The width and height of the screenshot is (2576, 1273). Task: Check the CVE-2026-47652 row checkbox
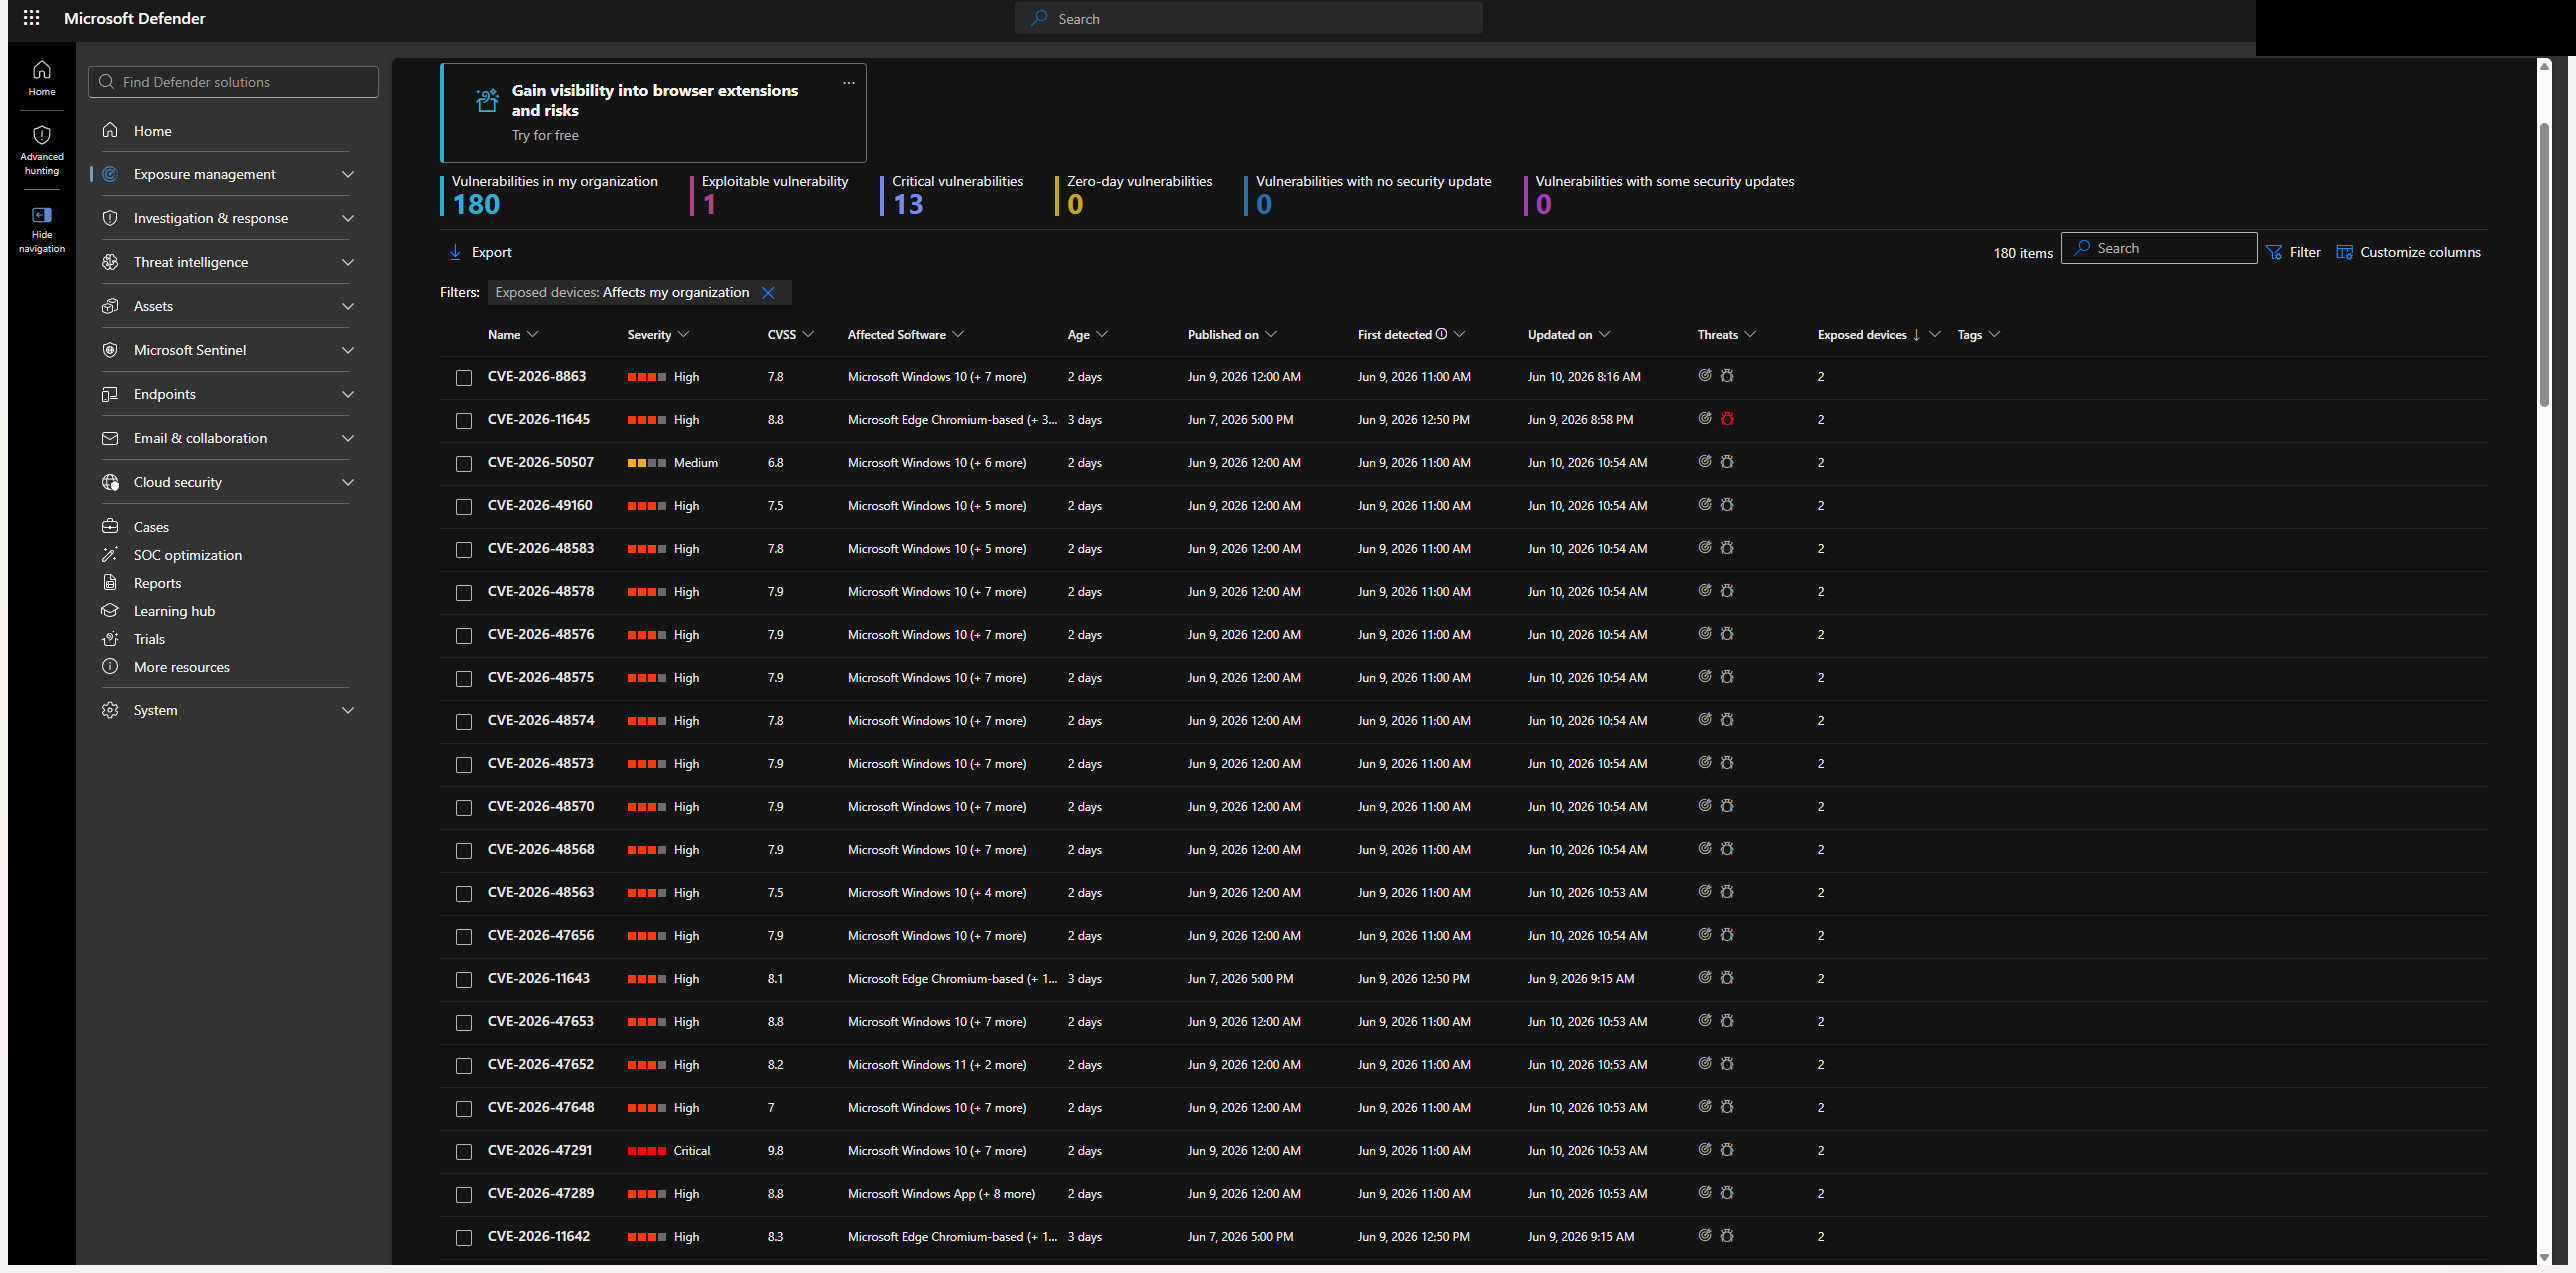point(464,1066)
